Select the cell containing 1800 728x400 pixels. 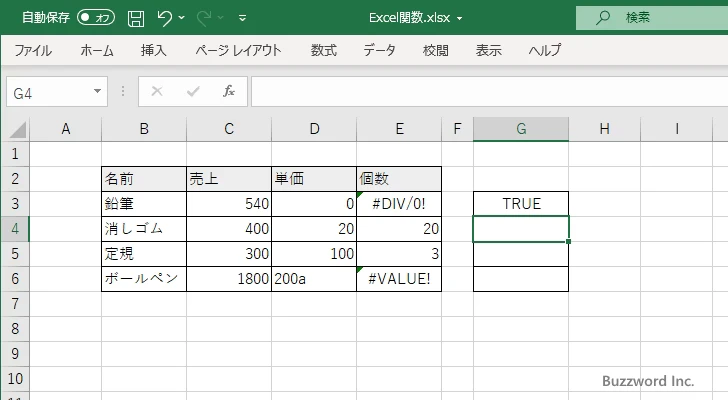[229, 279]
